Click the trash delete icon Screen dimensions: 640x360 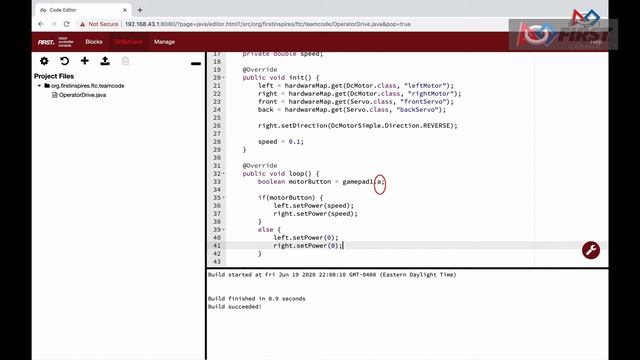(125, 61)
